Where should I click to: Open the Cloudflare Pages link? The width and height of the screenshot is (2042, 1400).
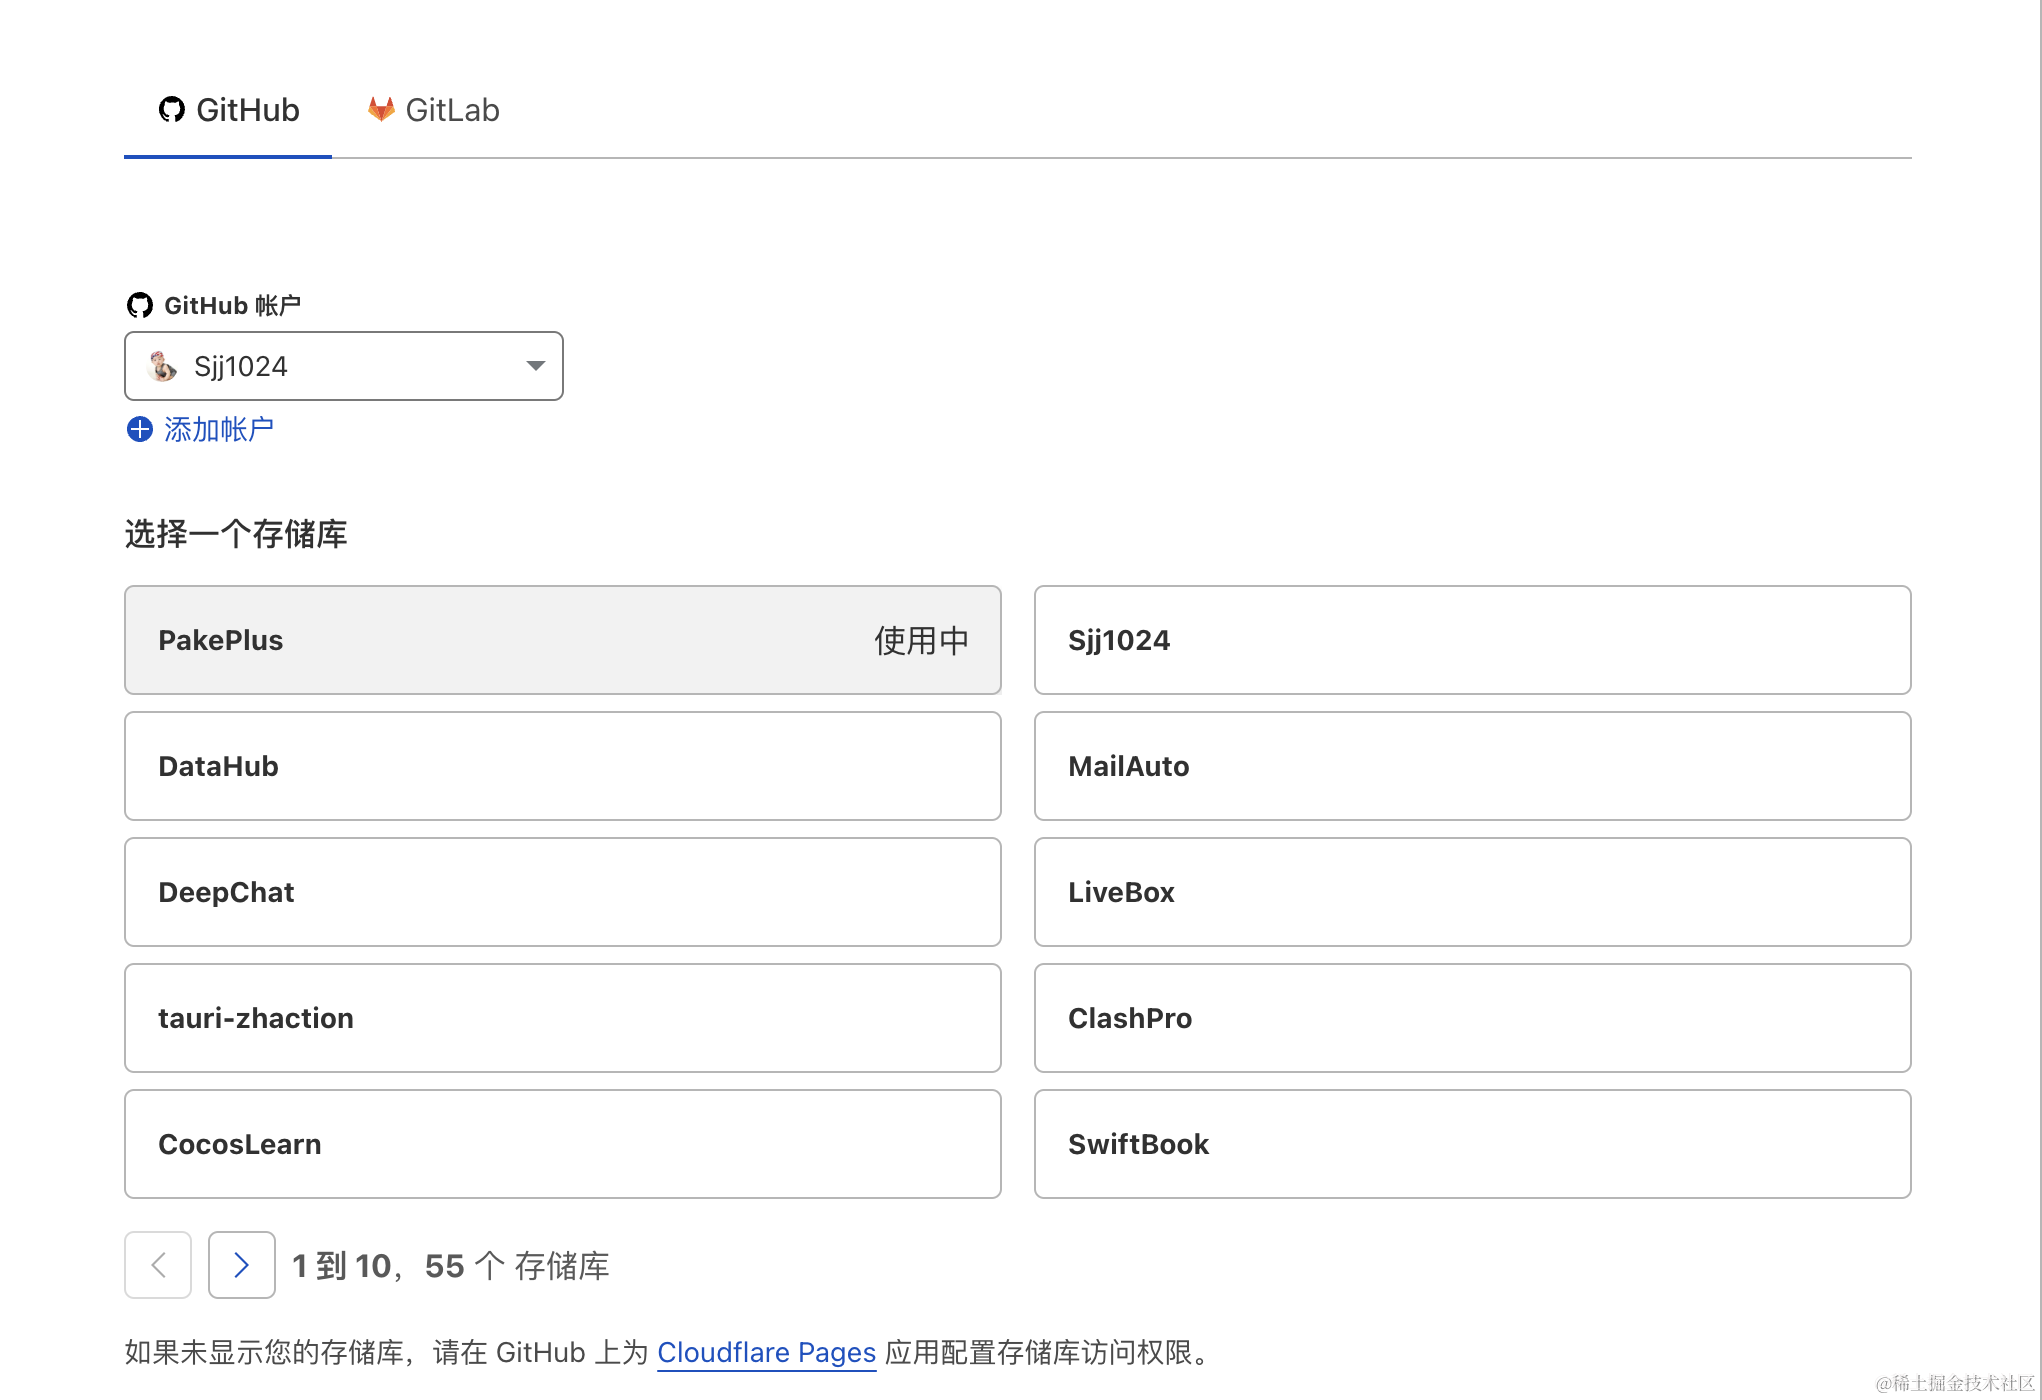coord(766,1352)
